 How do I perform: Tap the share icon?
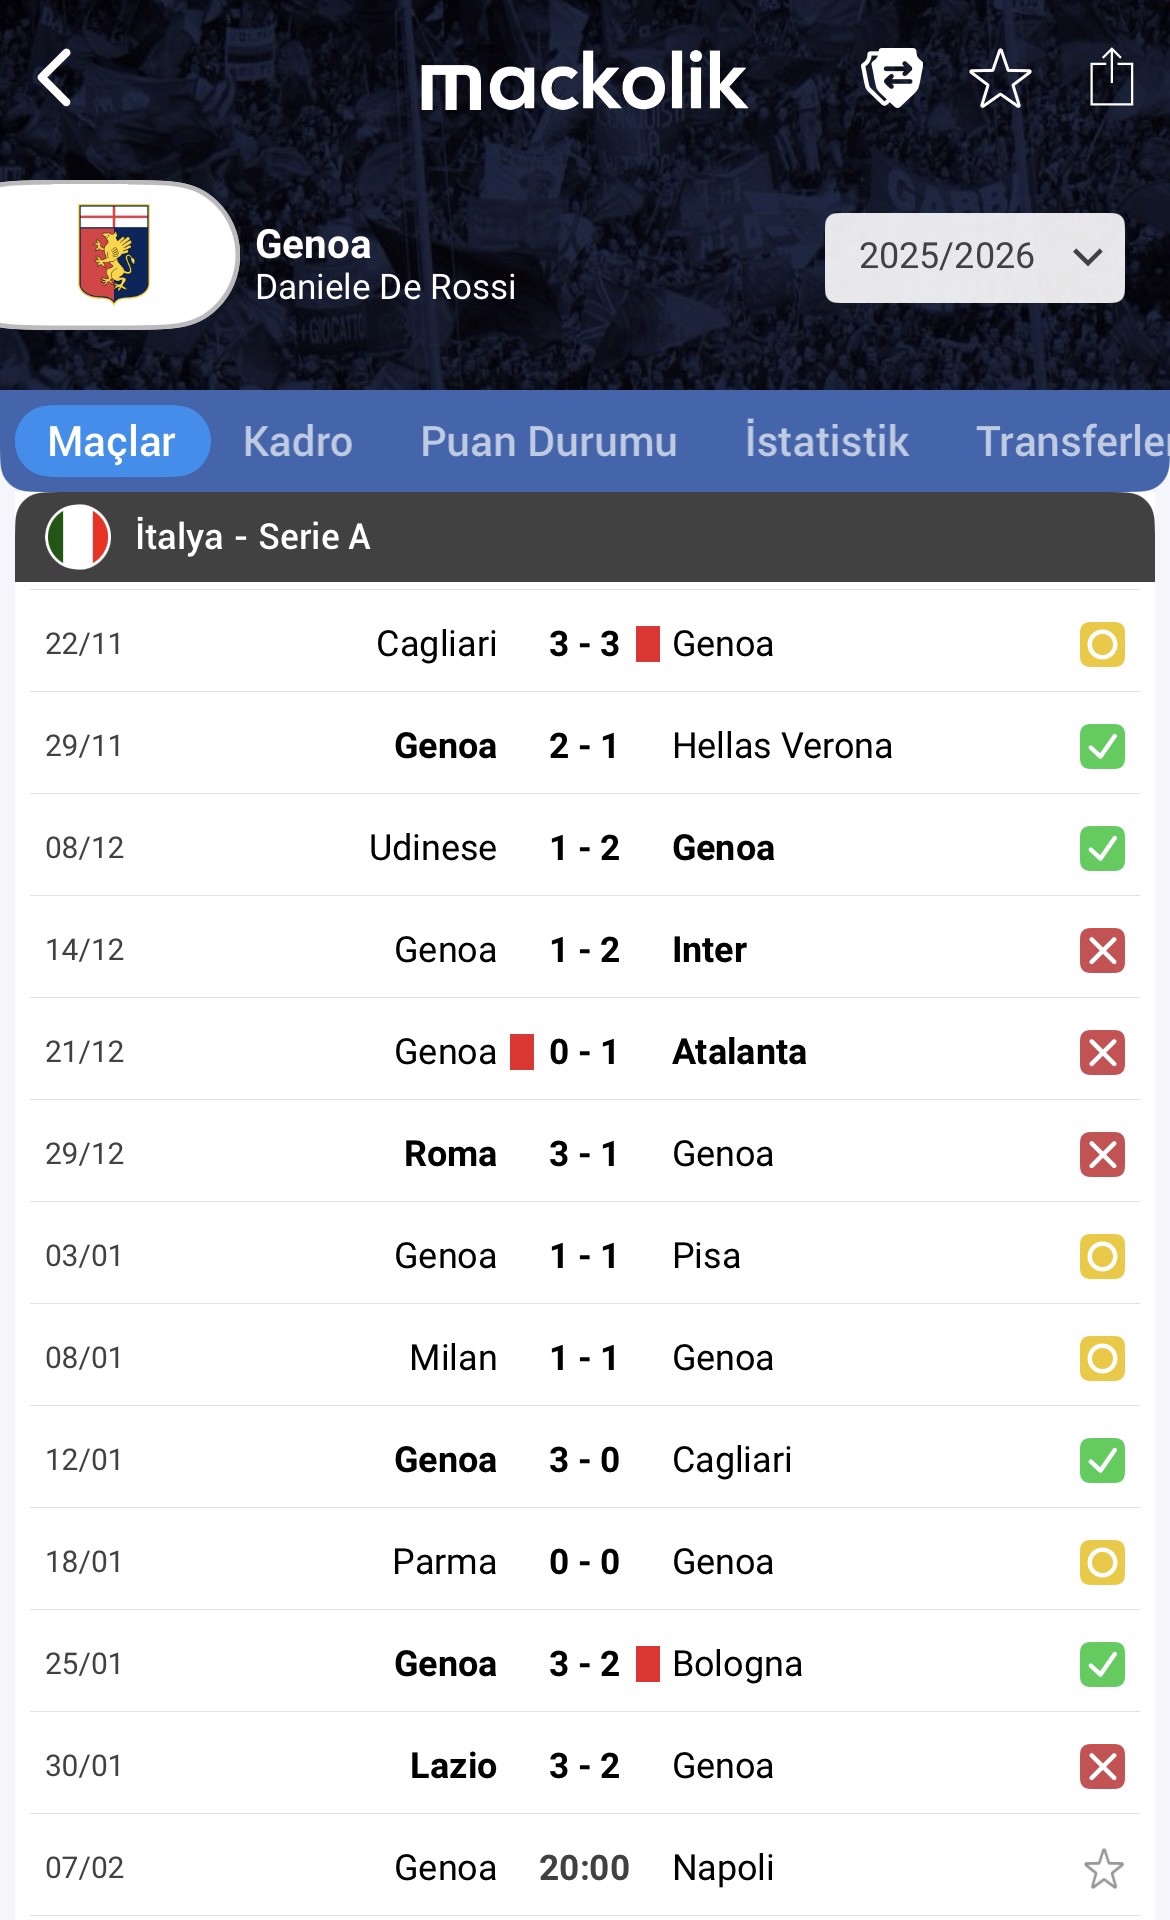coord(1110,77)
